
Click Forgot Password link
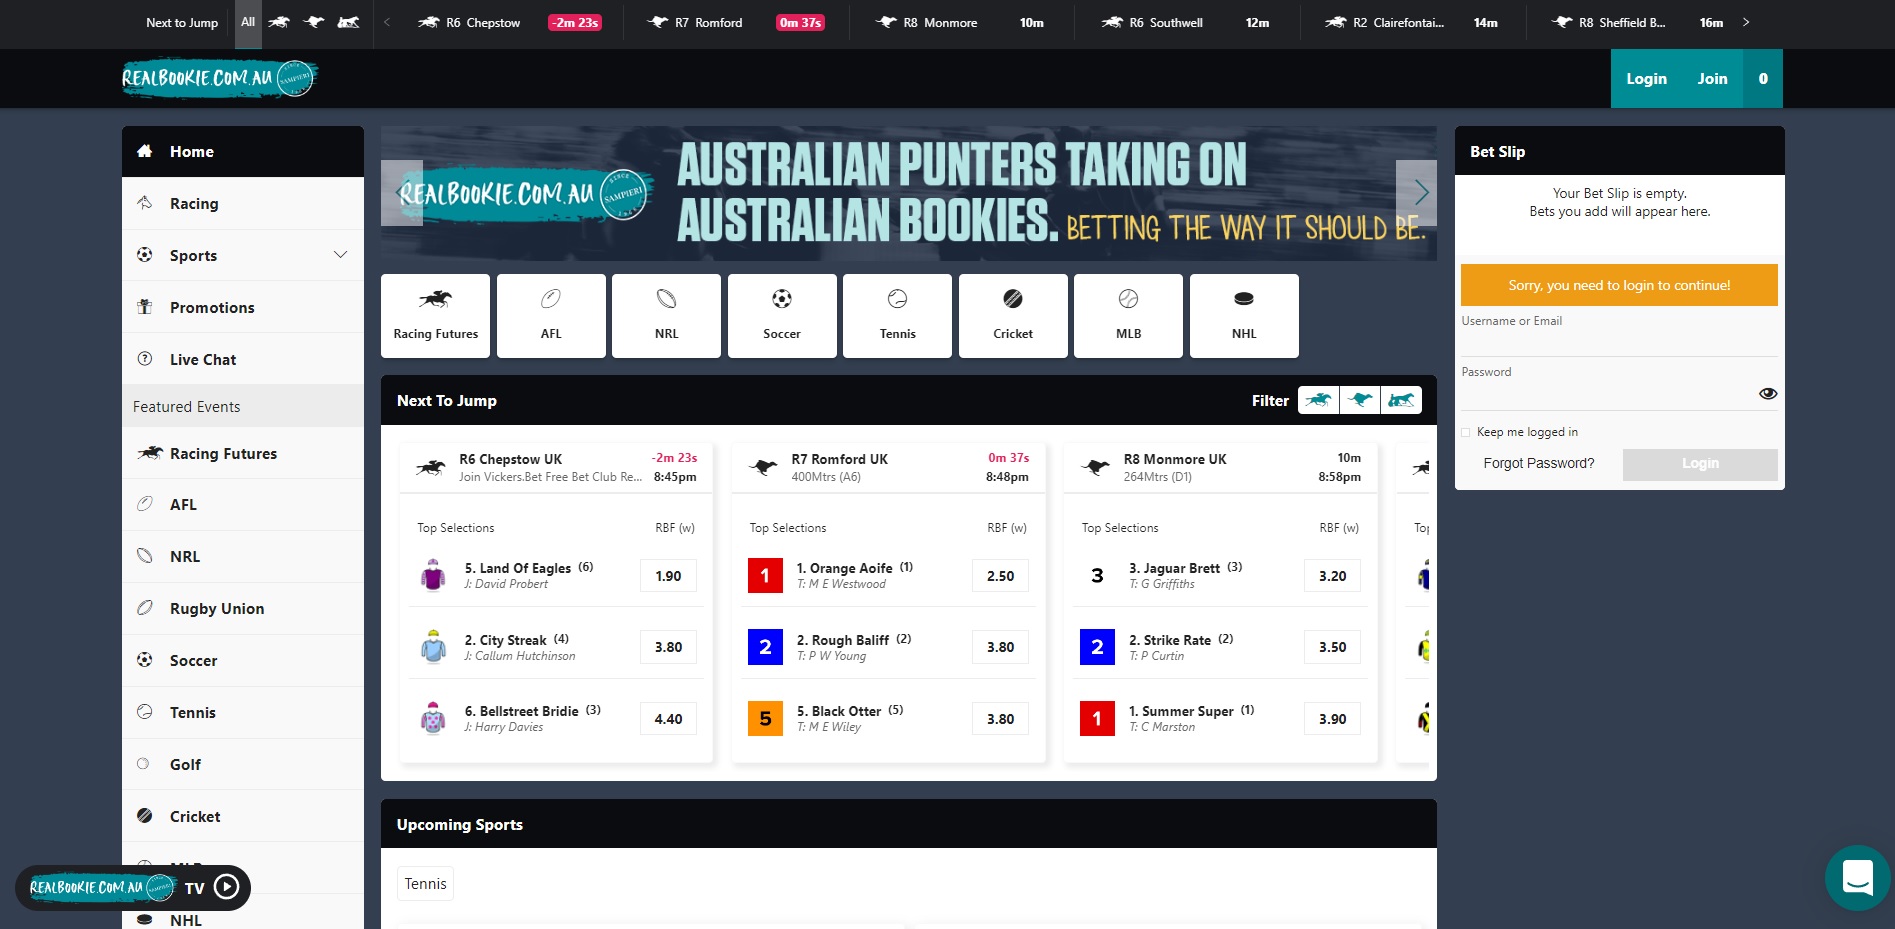point(1538,464)
